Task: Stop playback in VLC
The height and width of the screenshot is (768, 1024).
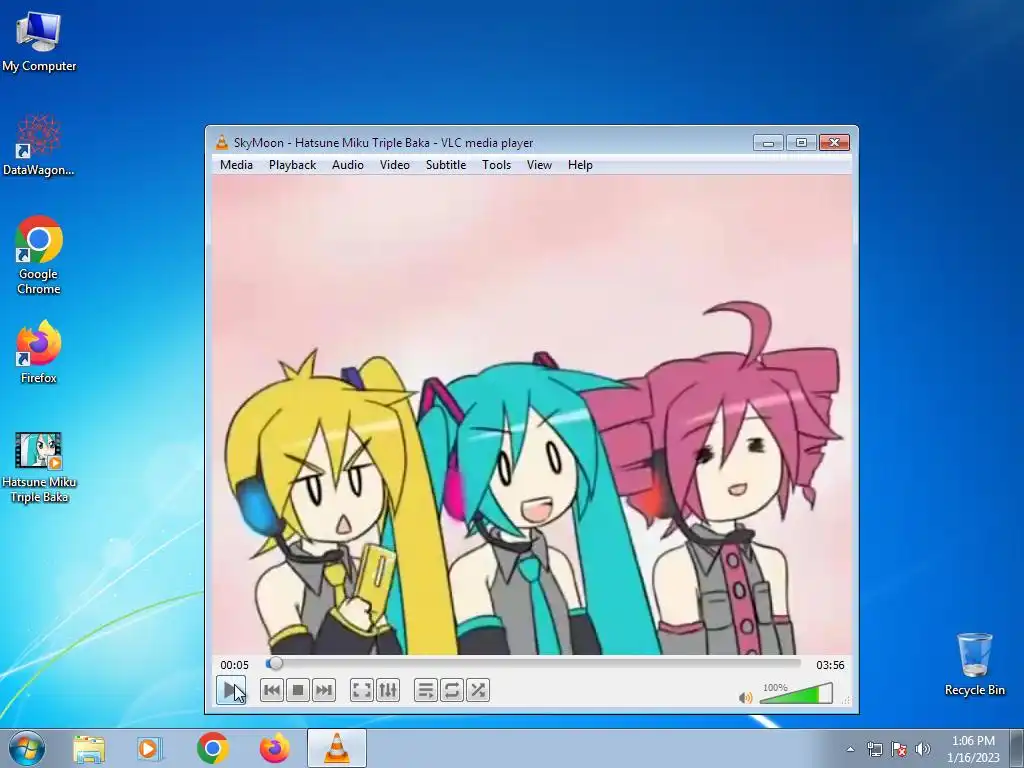Action: click(x=298, y=690)
